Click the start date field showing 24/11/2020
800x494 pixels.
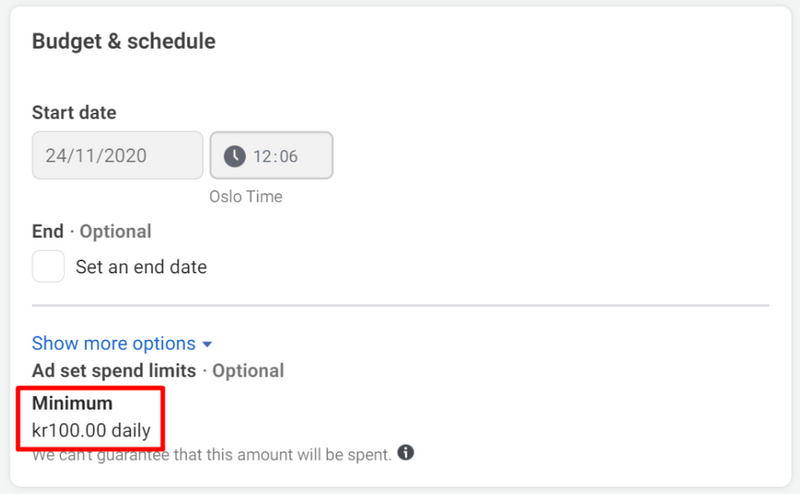(x=117, y=156)
